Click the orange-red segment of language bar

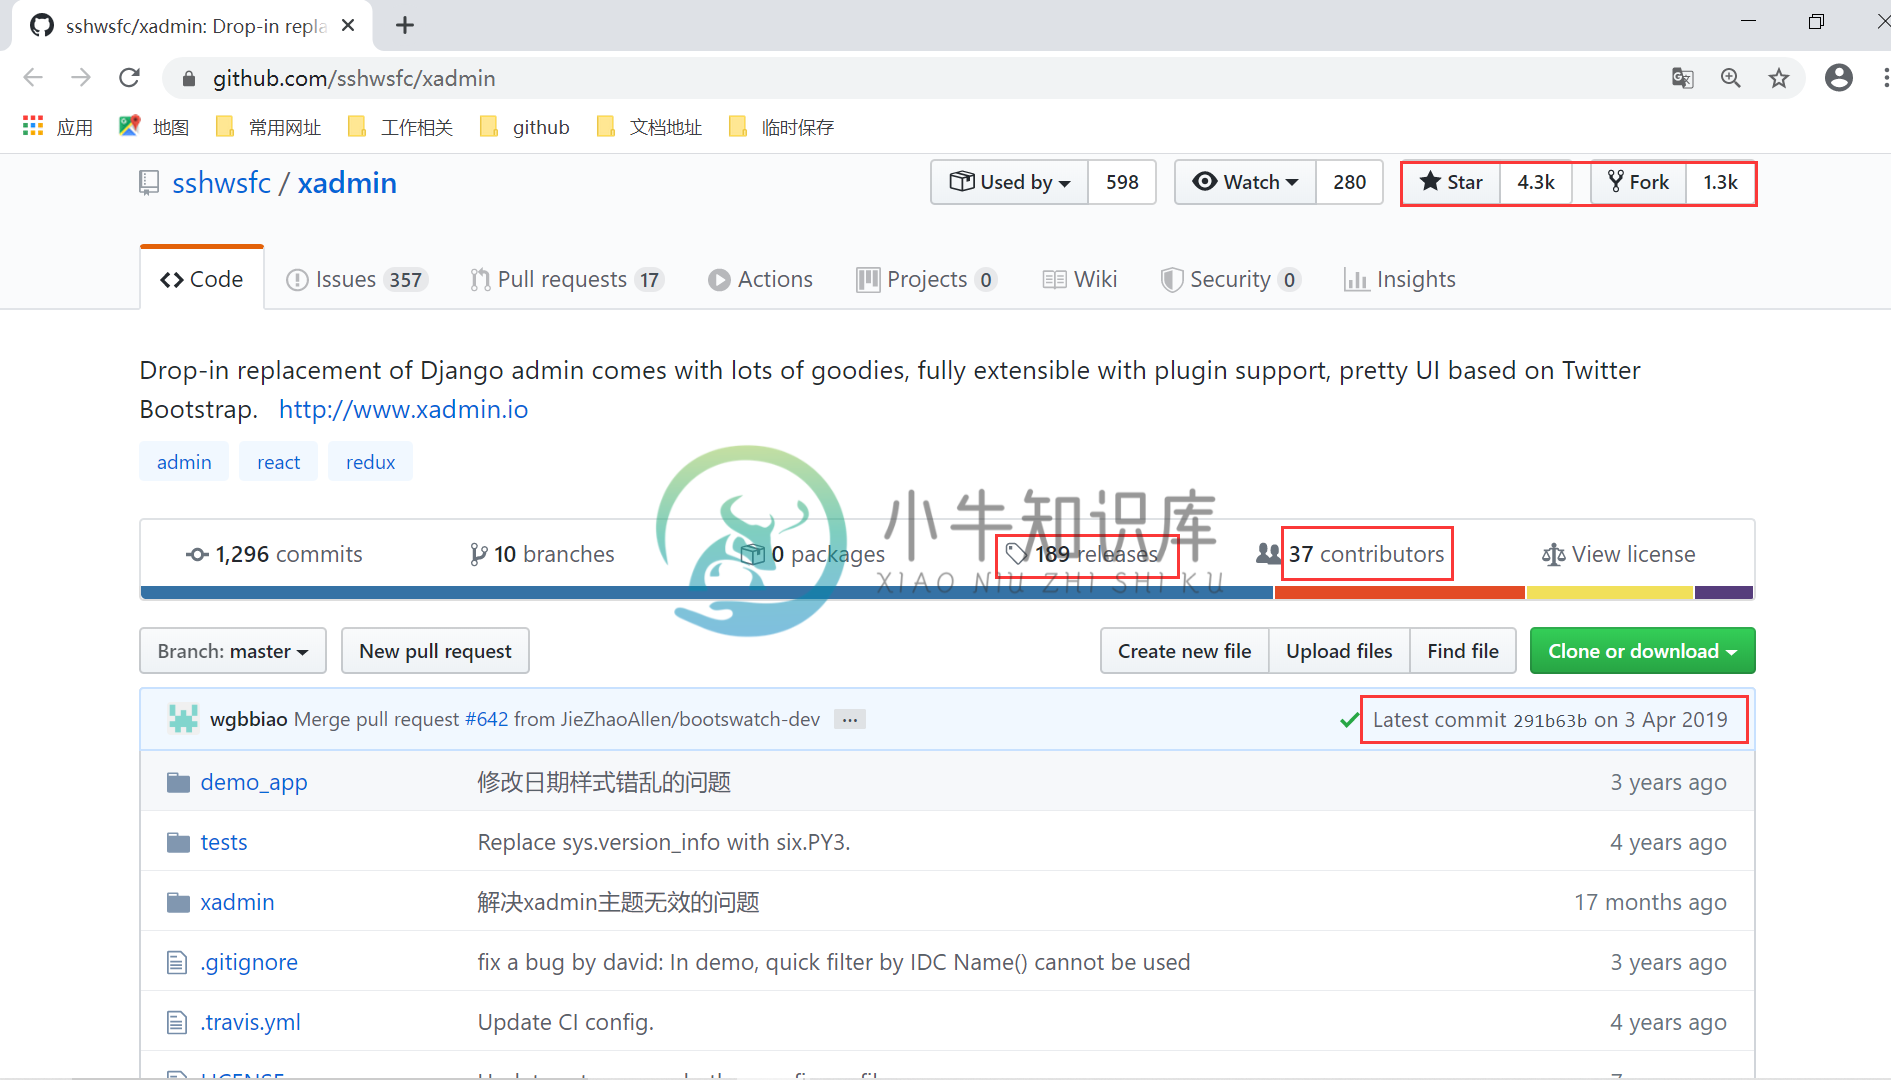pos(1400,593)
